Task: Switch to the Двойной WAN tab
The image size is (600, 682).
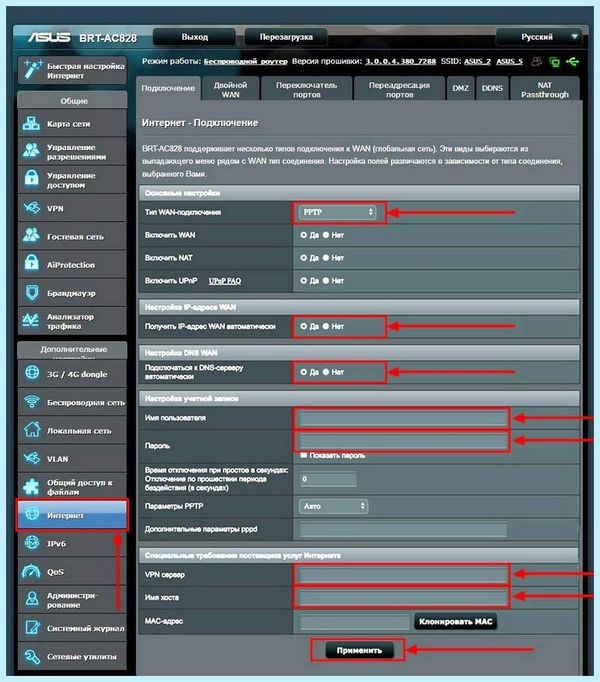Action: [x=230, y=90]
